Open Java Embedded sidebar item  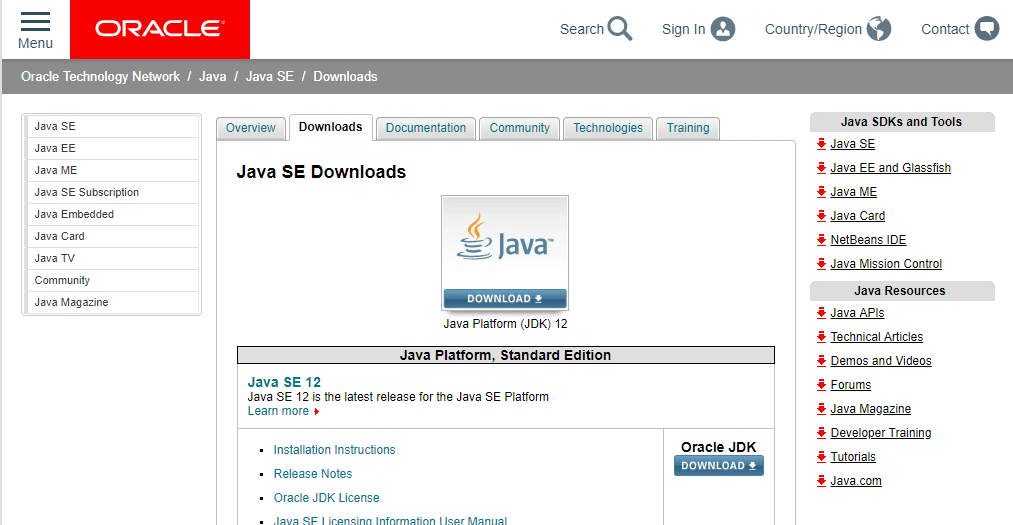[112, 214]
